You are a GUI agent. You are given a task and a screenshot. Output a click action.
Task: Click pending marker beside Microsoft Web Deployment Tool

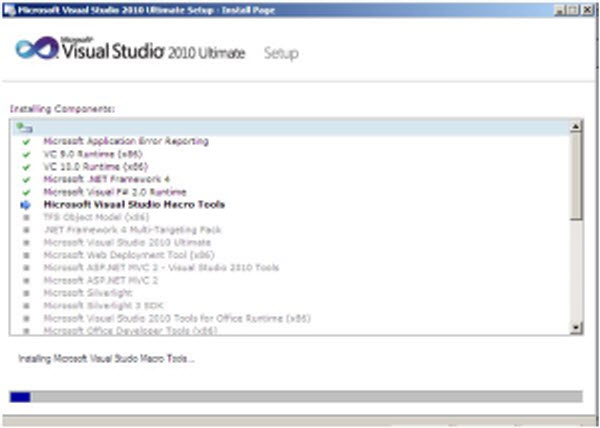click(26, 255)
